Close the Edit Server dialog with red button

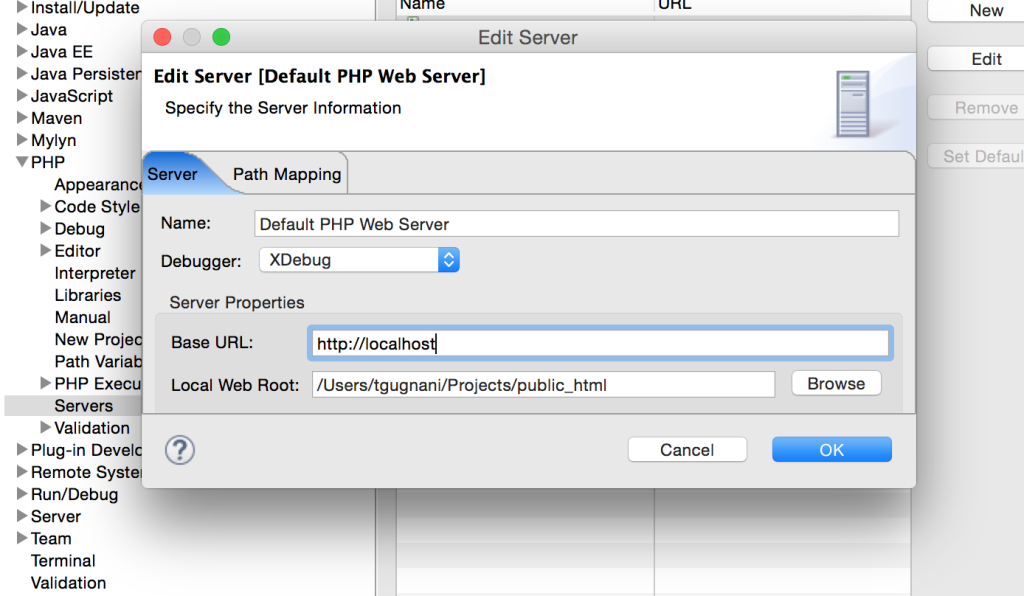pyautogui.click(x=162, y=38)
